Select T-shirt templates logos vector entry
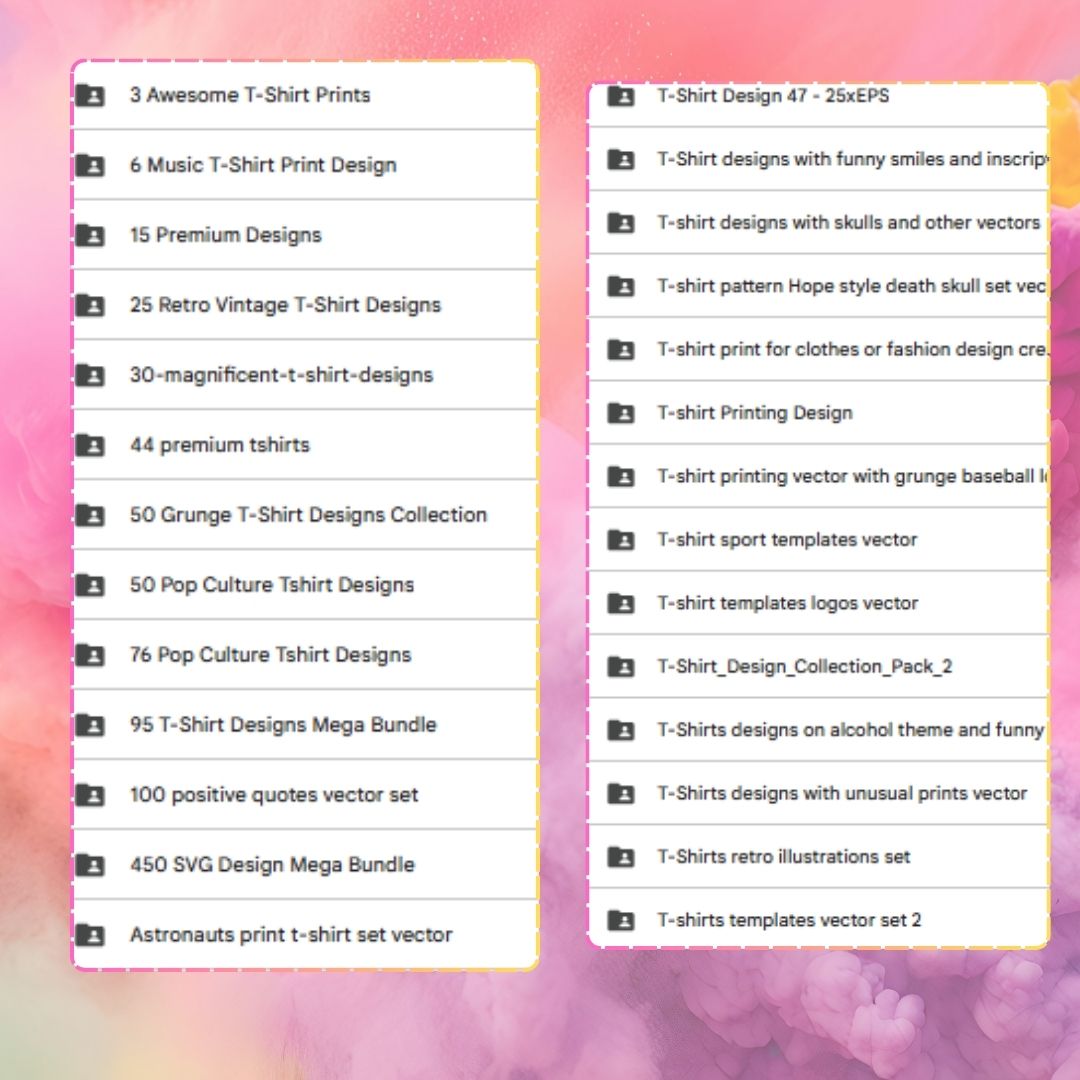The height and width of the screenshot is (1080, 1080). tap(787, 603)
